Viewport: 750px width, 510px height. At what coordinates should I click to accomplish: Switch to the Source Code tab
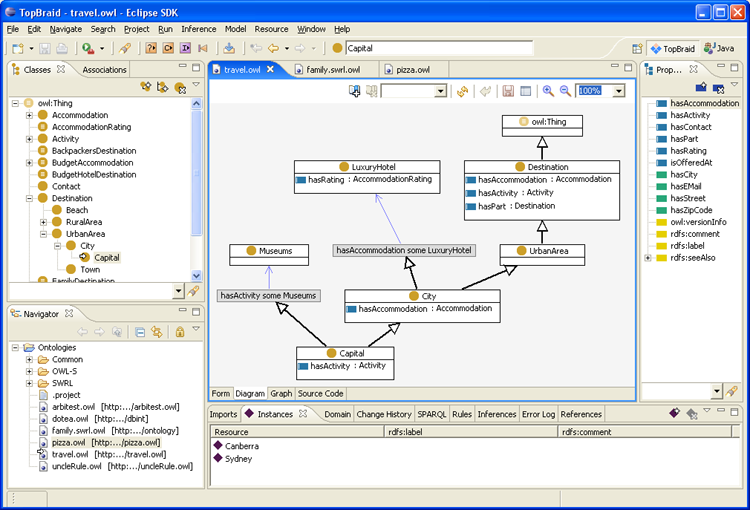click(320, 394)
